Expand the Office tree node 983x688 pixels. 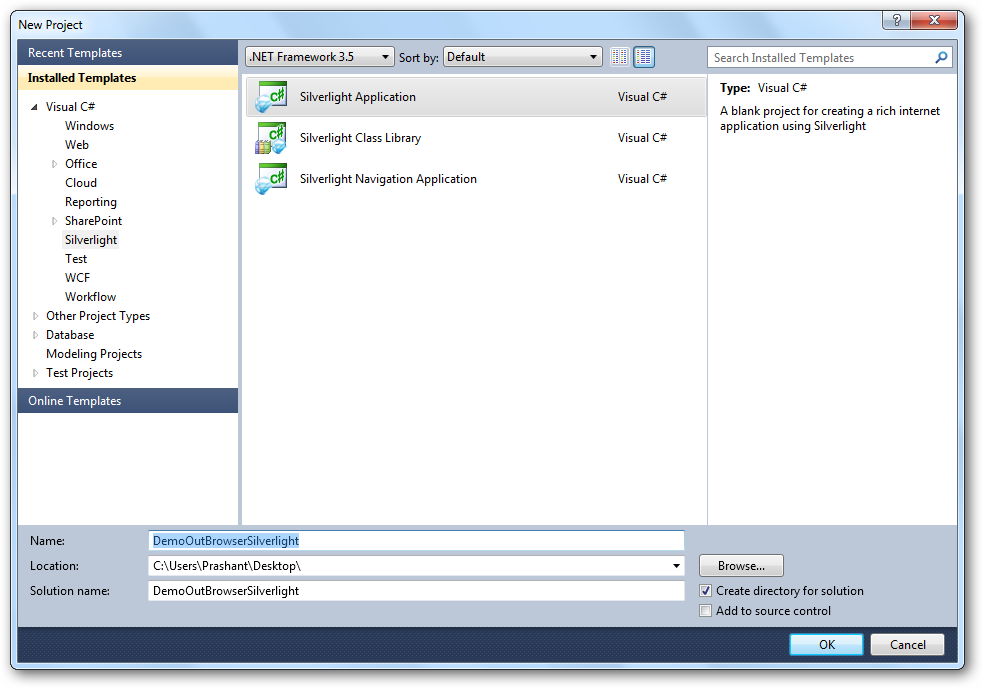tap(55, 164)
